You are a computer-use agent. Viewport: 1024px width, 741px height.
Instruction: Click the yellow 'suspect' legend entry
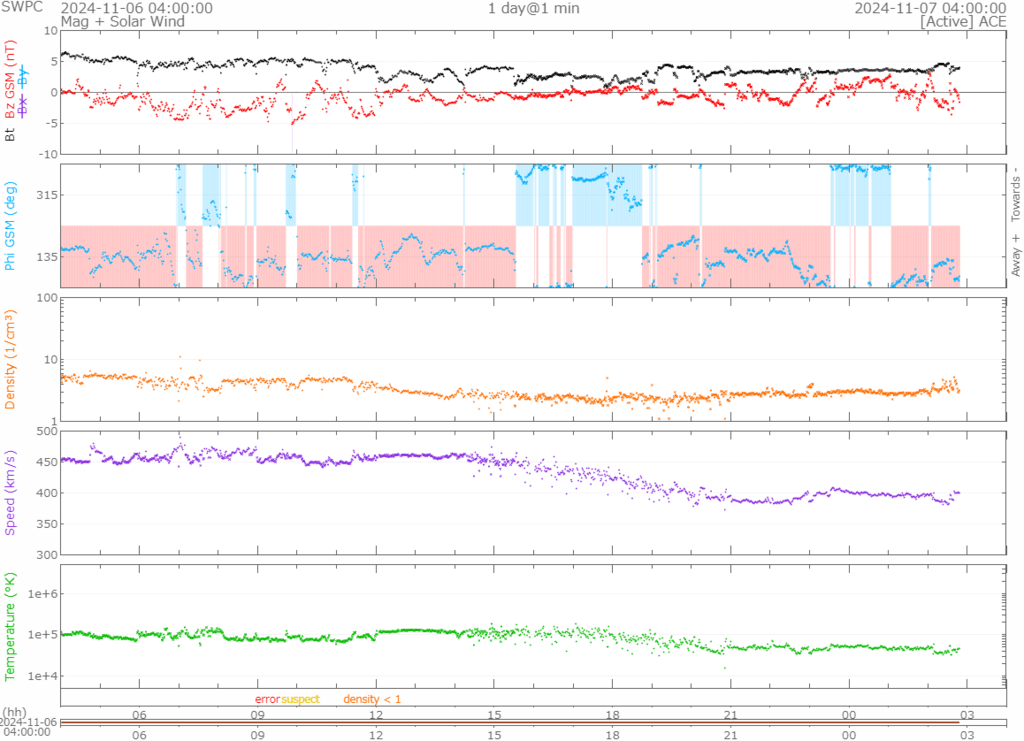coord(300,699)
